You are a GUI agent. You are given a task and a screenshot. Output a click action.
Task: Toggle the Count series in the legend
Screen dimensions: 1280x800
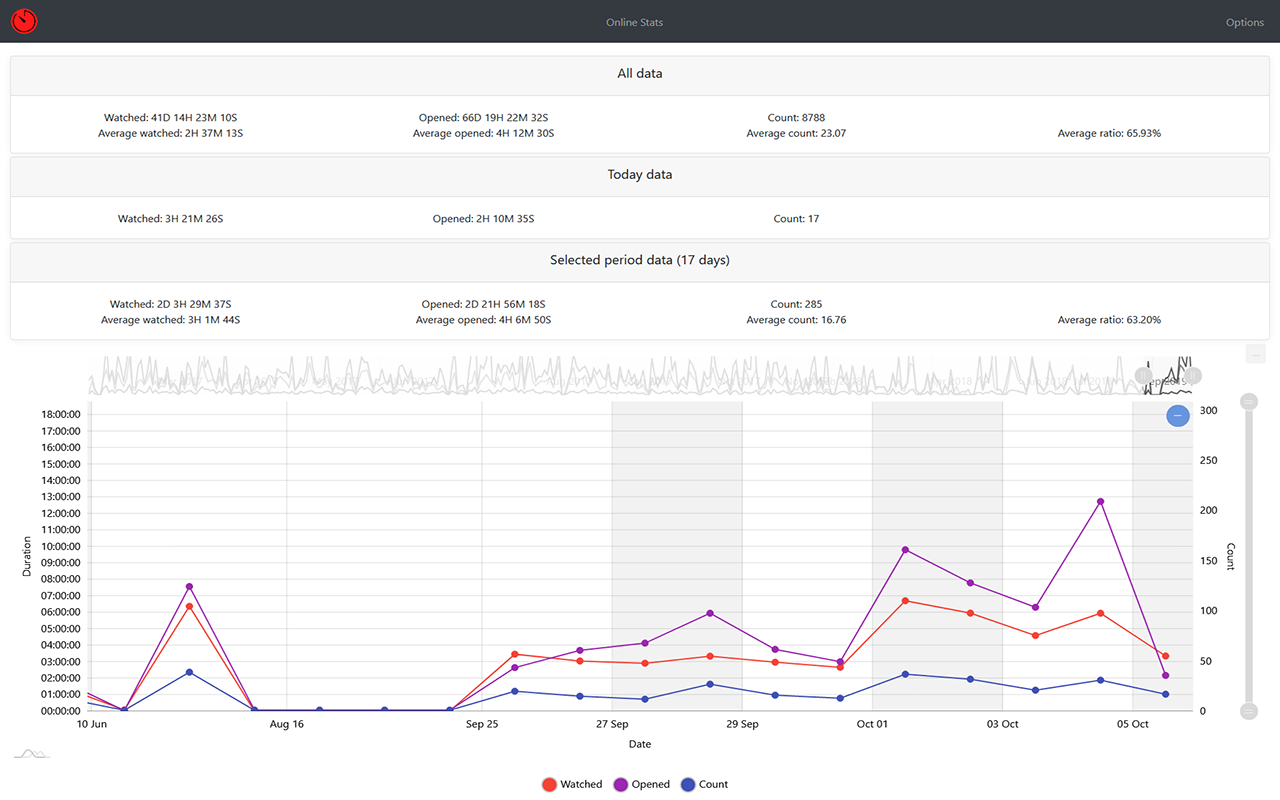(704, 785)
